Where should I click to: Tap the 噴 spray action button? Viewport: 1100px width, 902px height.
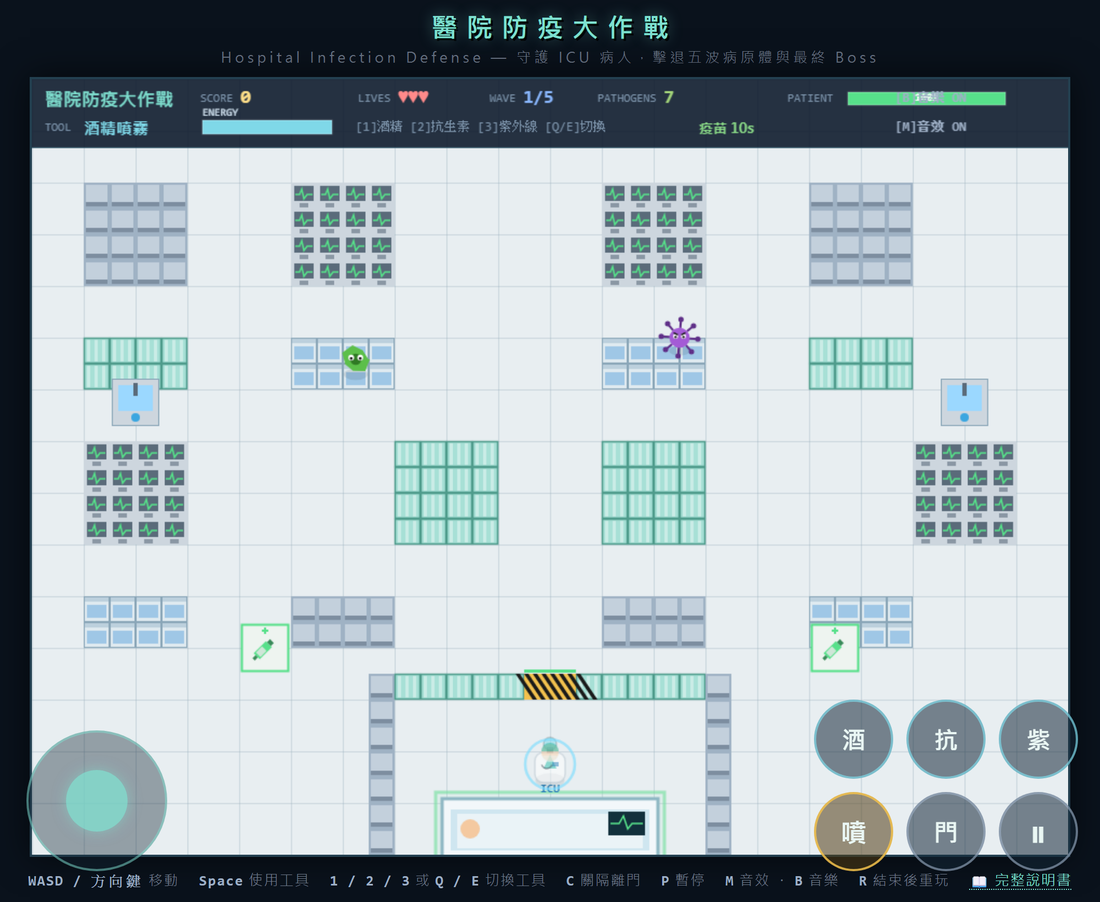(x=853, y=832)
